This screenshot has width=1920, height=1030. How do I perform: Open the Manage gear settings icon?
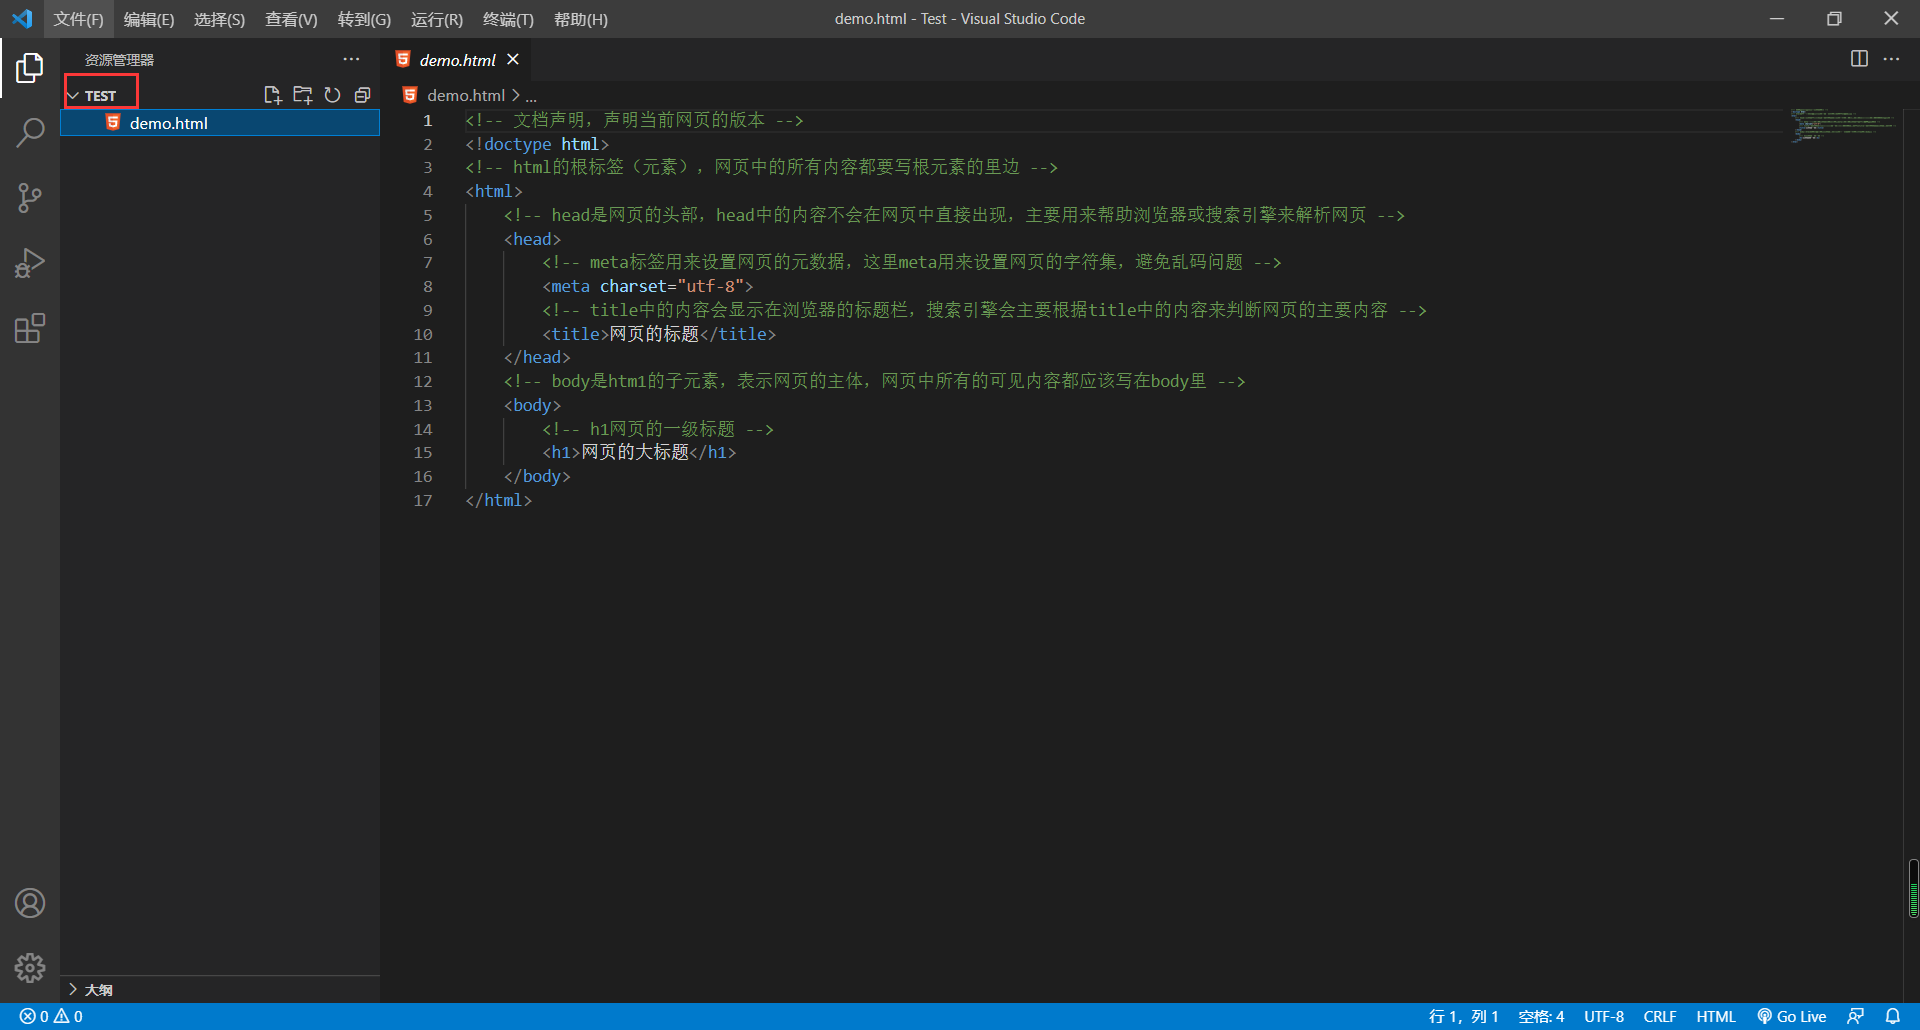point(30,967)
